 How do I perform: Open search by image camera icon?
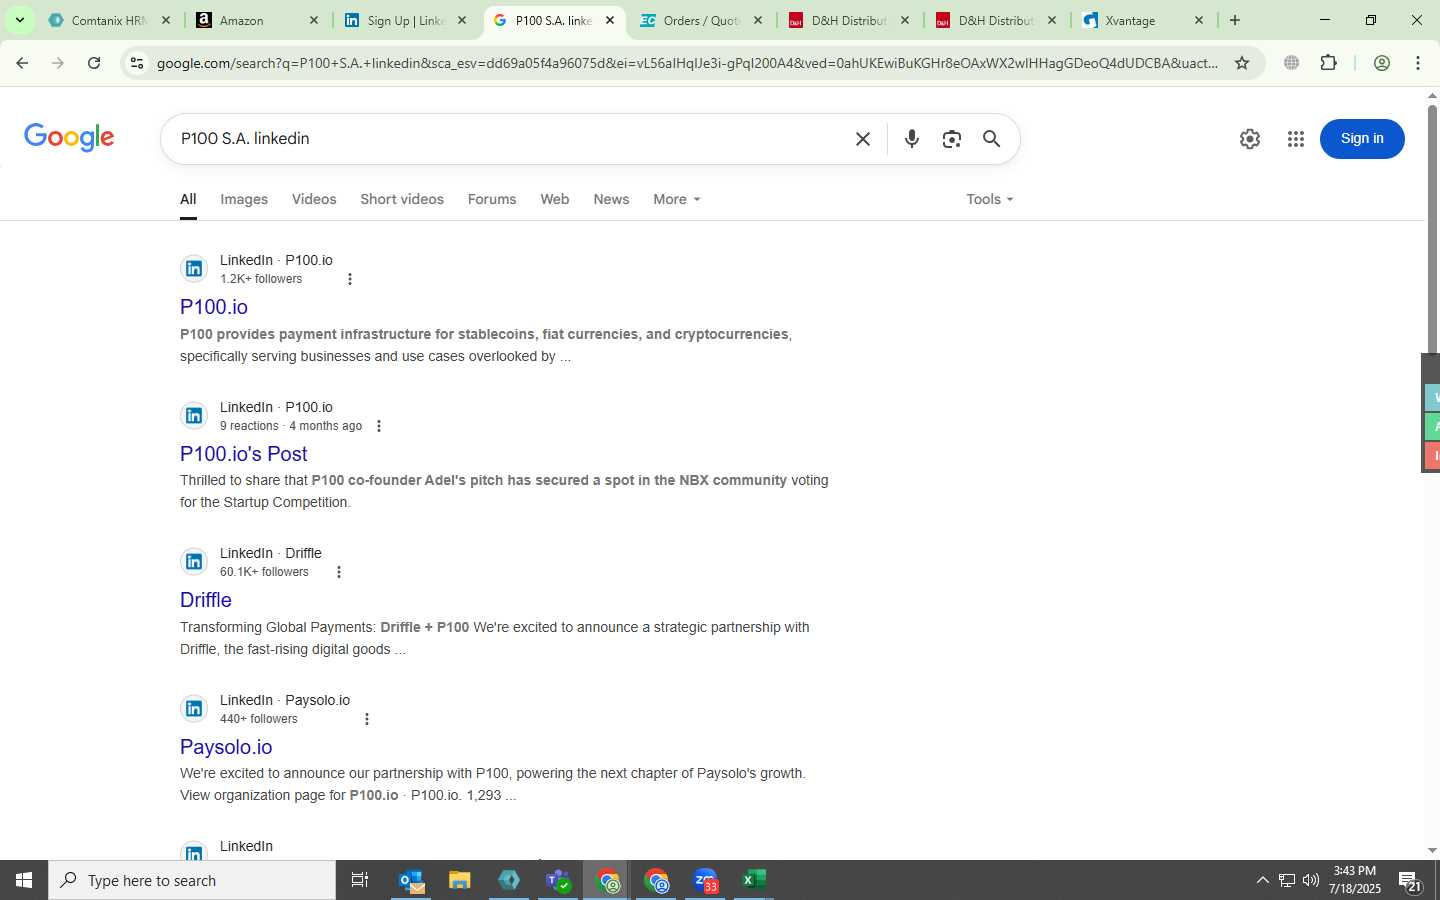pyautogui.click(x=951, y=139)
